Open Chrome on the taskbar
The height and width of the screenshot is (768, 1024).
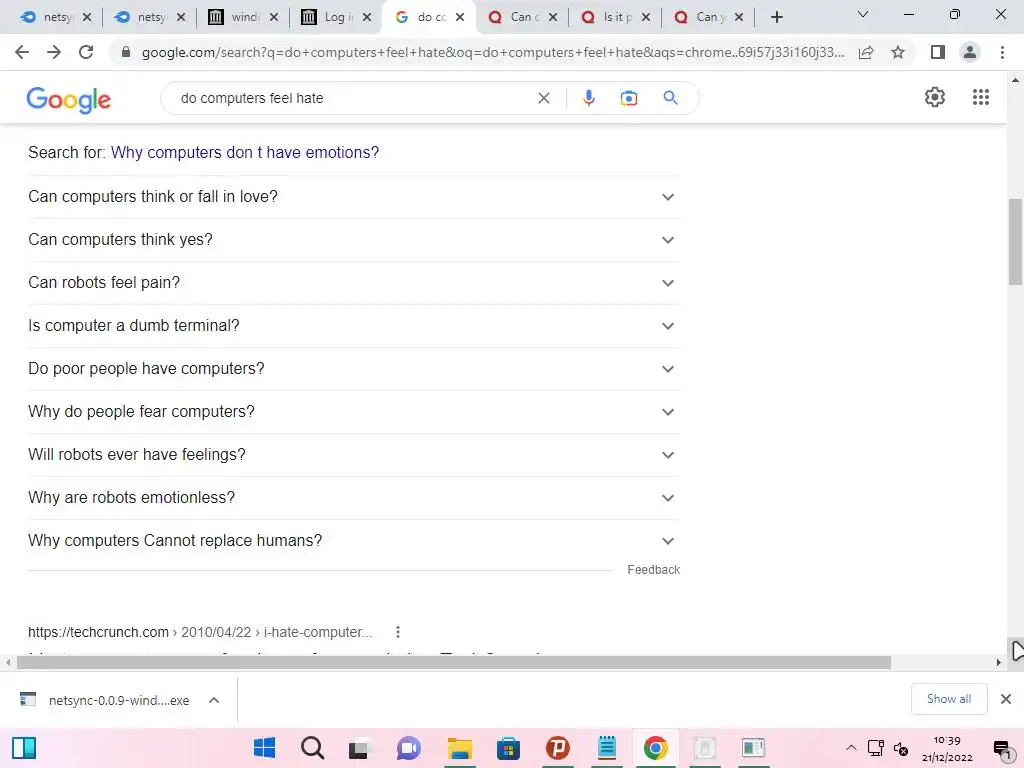[655, 748]
